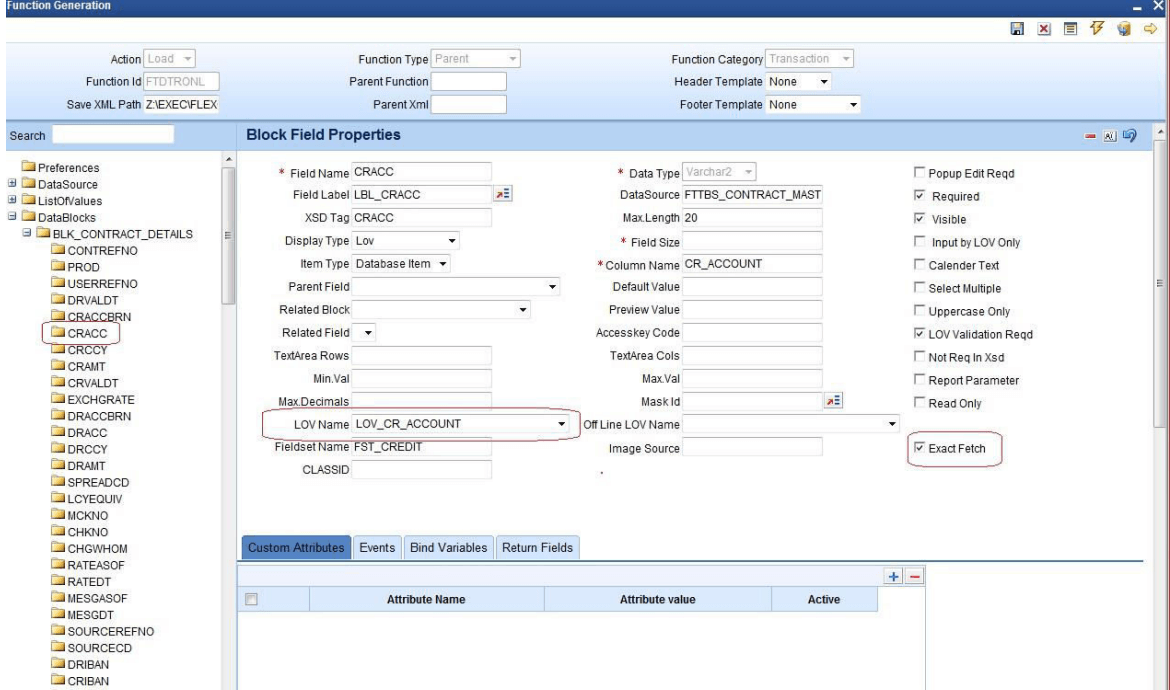Enable the Read Only checkbox
Image resolution: width=1170 pixels, height=690 pixels.
[x=919, y=402]
